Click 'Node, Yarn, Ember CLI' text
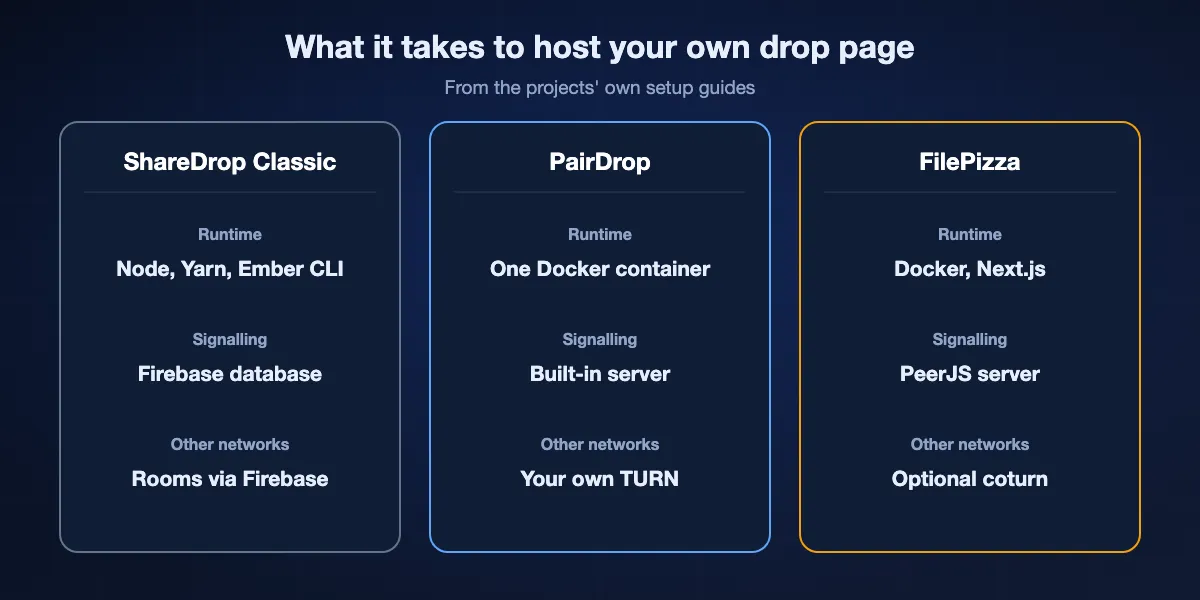The height and width of the screenshot is (600, 1200). pos(230,269)
